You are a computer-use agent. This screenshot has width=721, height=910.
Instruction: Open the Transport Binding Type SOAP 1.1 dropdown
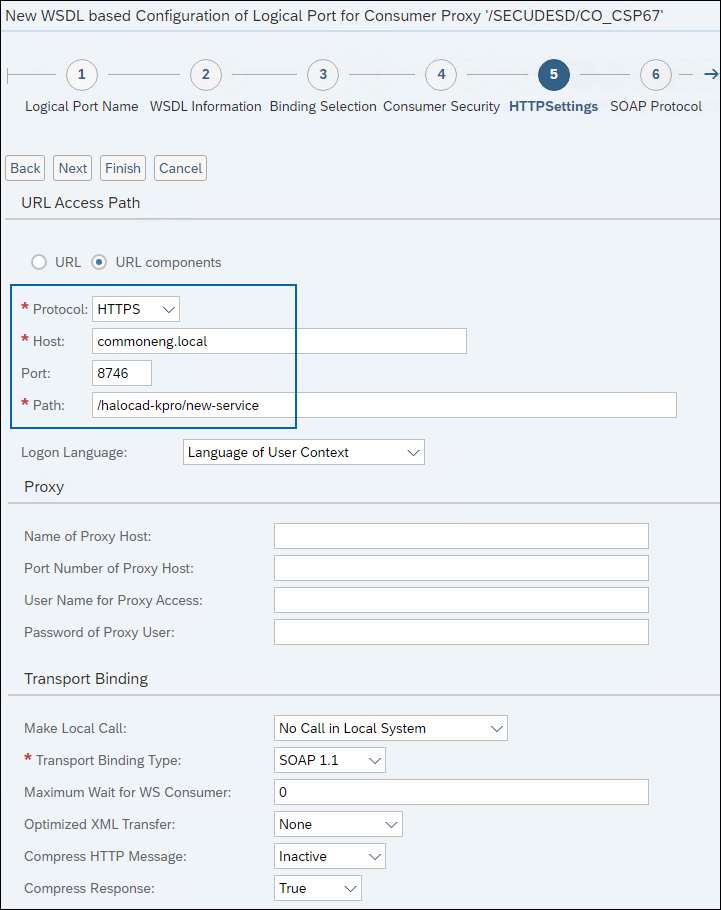(330, 760)
